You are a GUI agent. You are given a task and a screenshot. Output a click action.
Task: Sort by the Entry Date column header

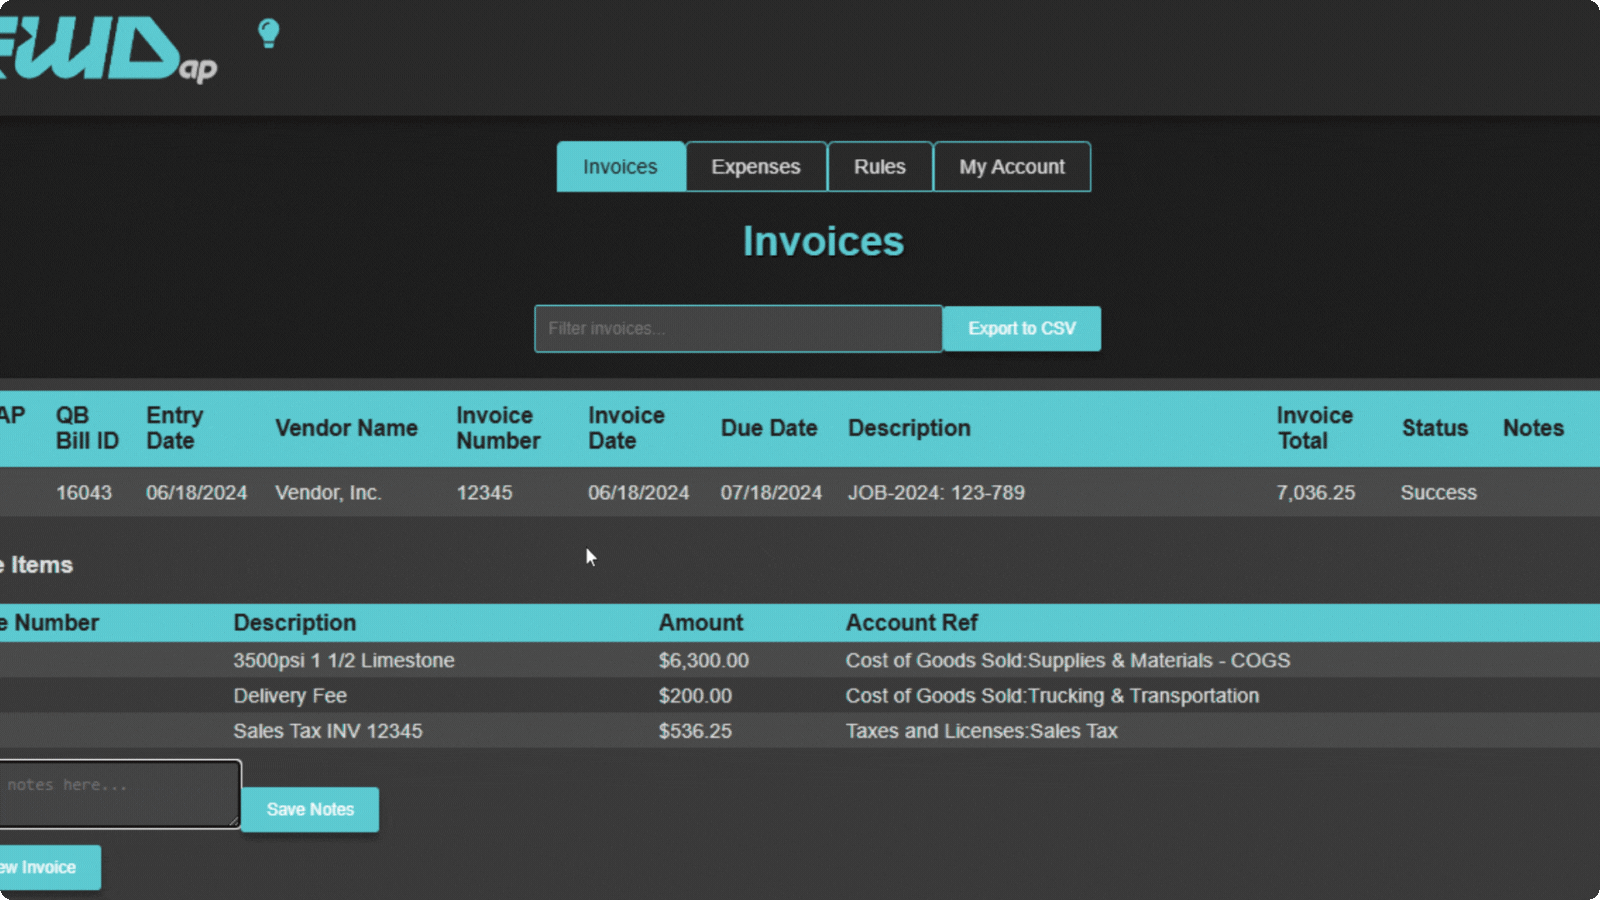(175, 428)
